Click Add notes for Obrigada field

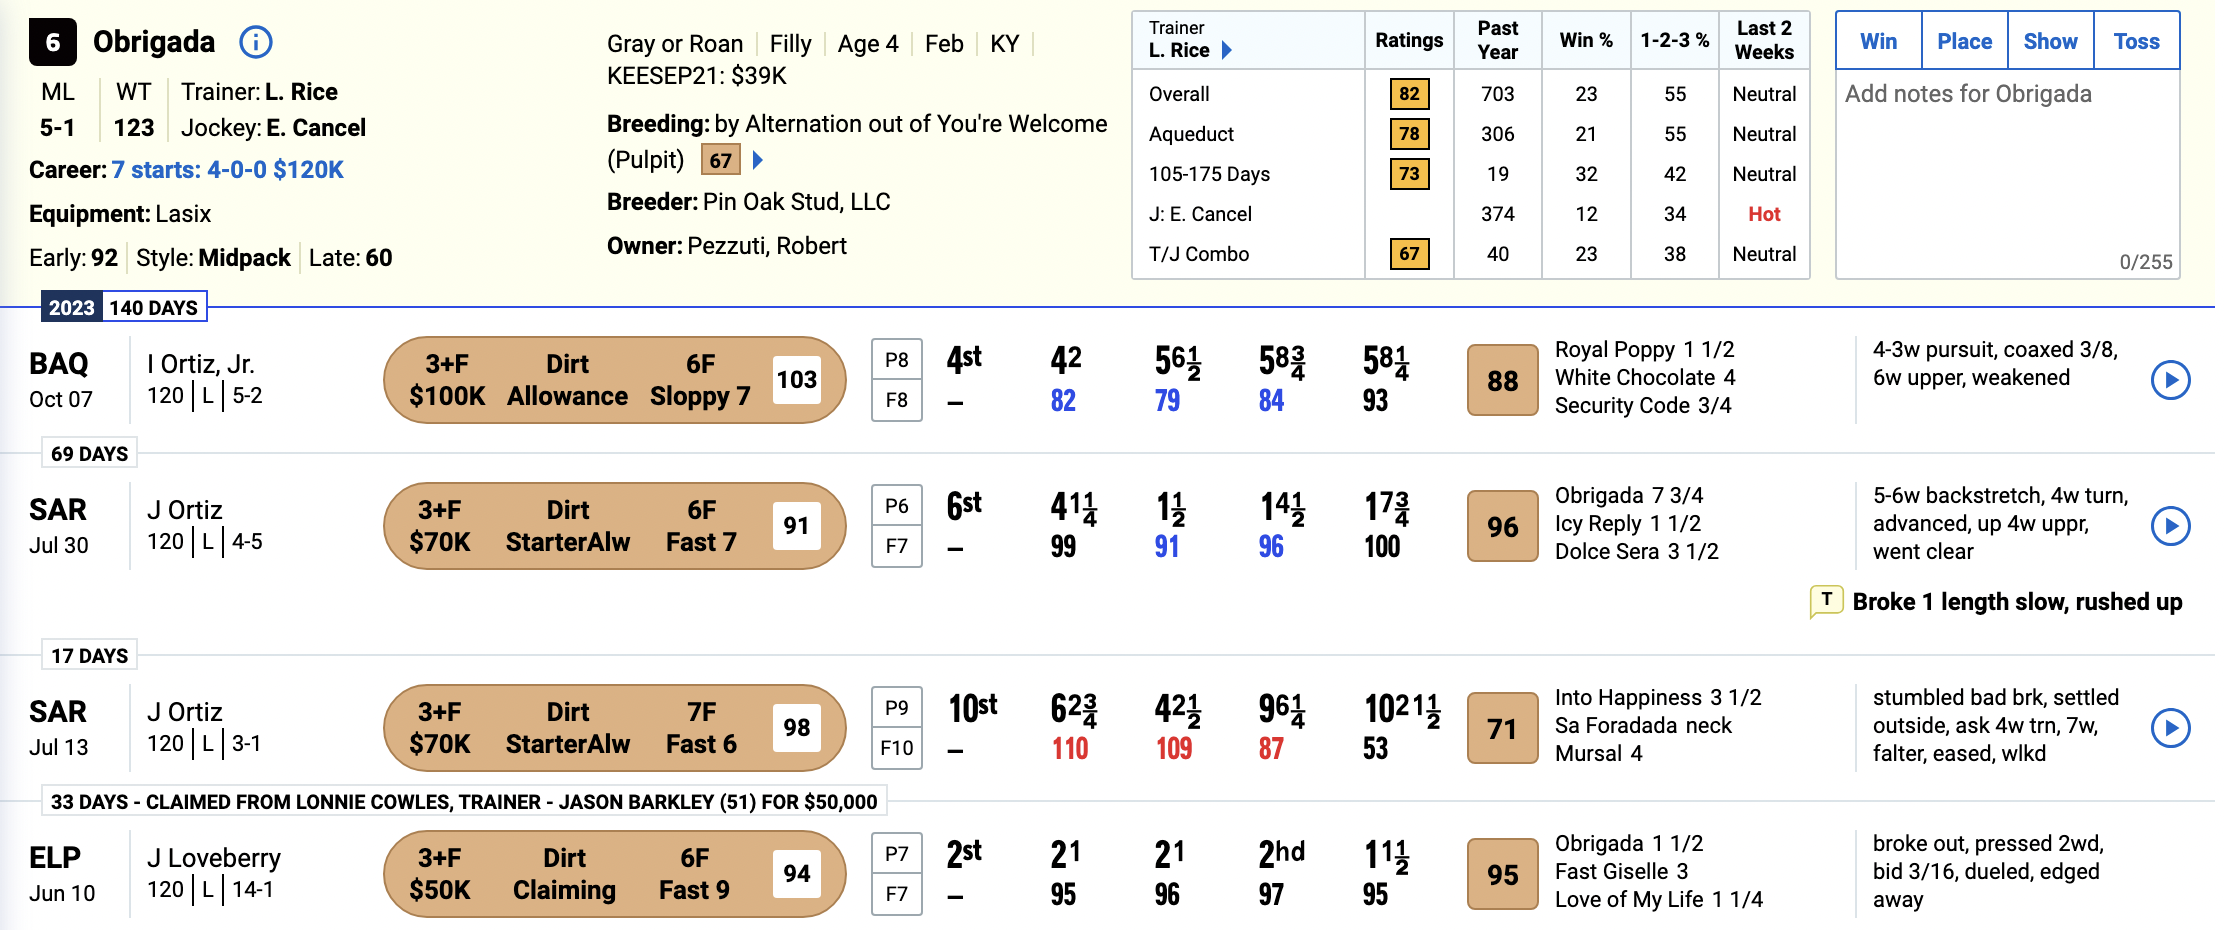(2007, 174)
